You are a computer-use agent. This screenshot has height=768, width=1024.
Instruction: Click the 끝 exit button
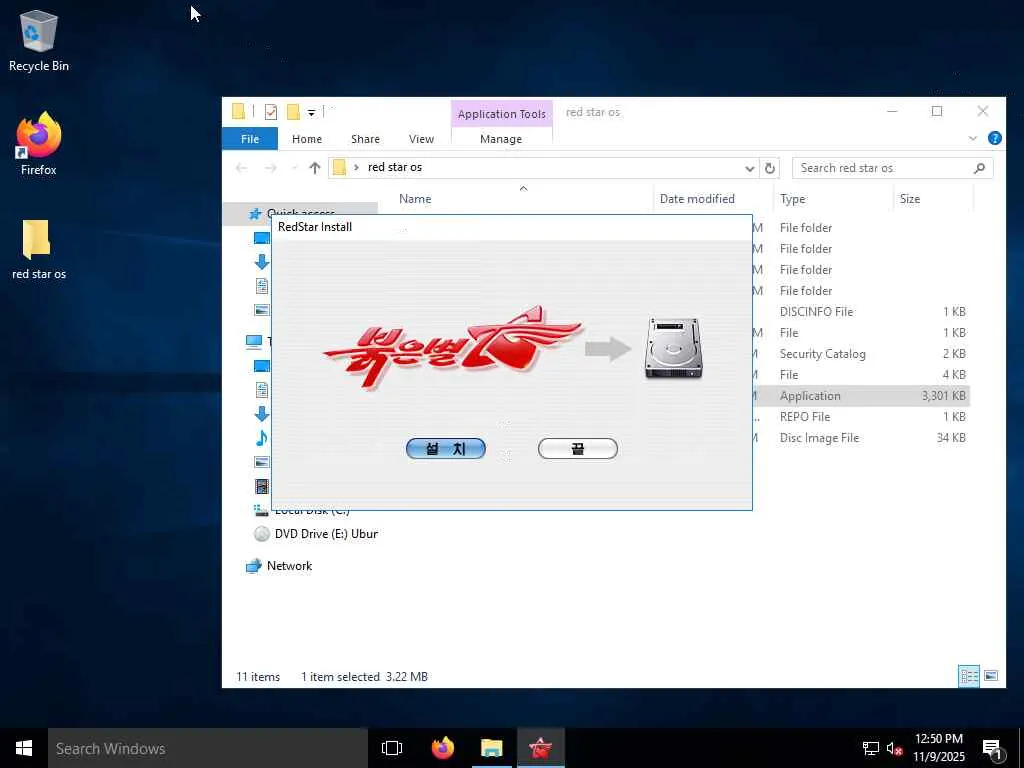577,449
